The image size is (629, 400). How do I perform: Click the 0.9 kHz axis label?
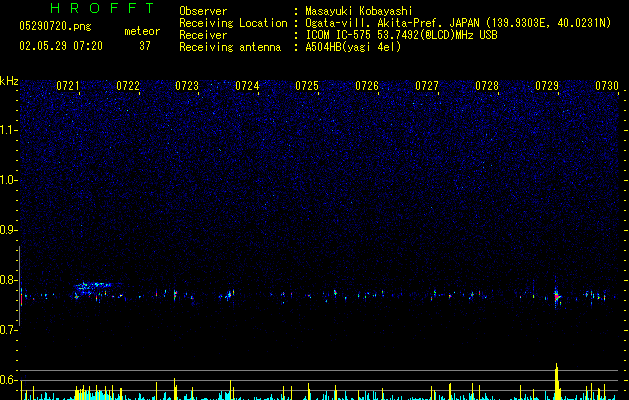point(8,230)
